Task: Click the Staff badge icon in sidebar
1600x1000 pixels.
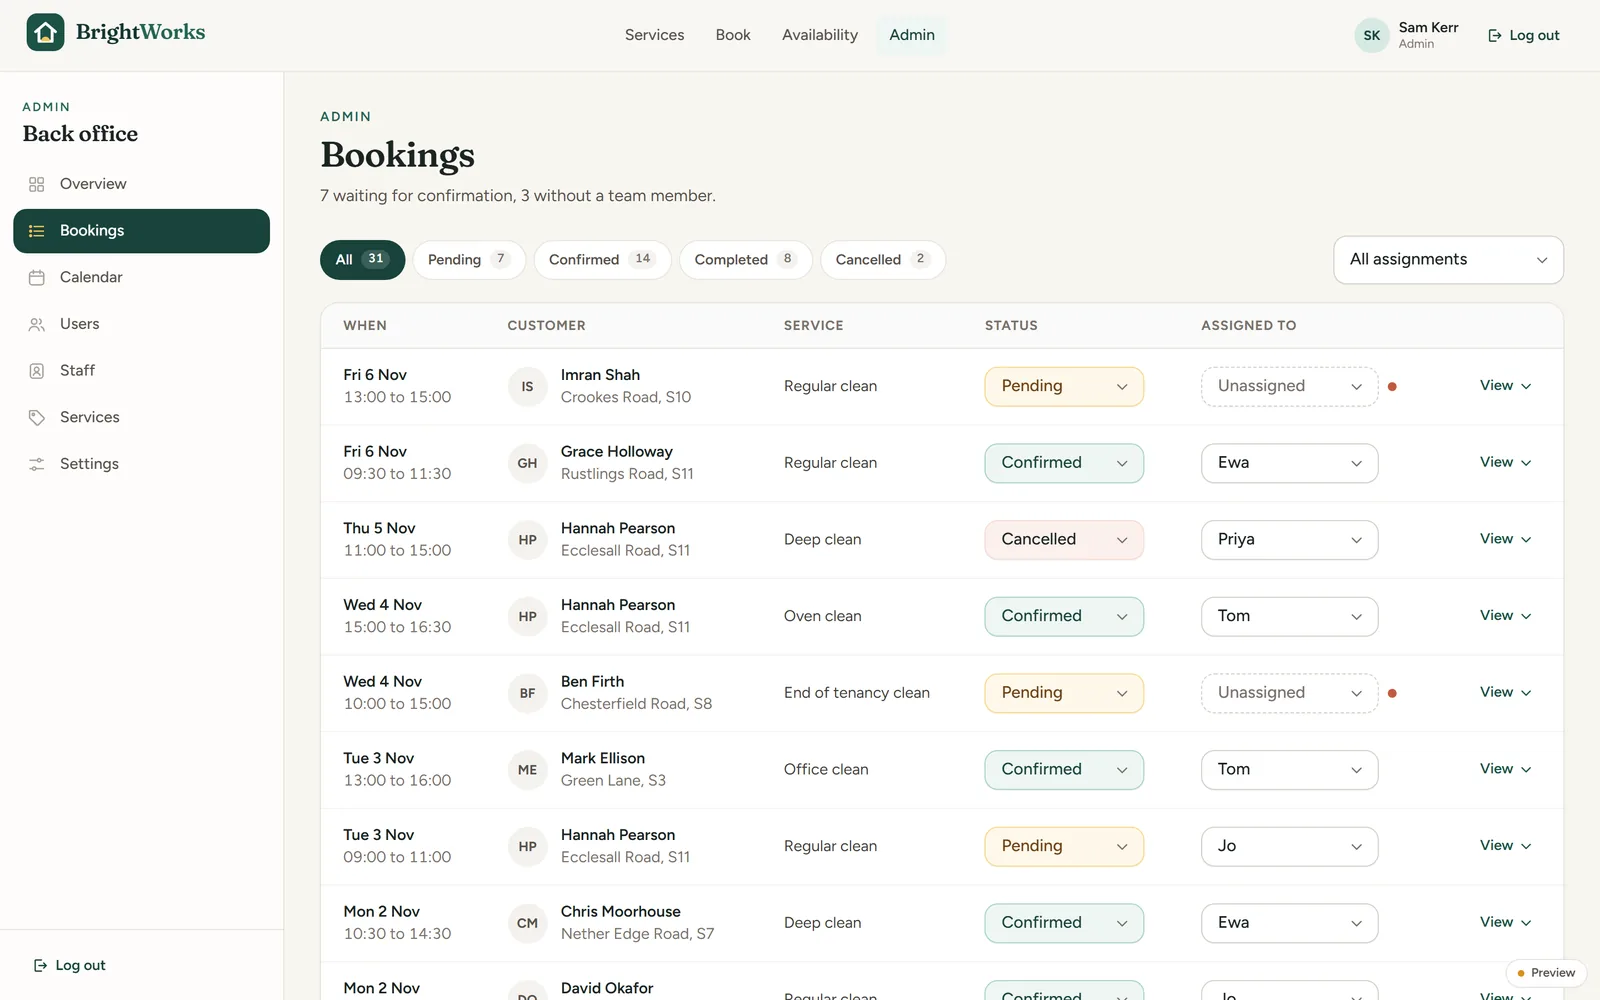Action: (x=37, y=371)
